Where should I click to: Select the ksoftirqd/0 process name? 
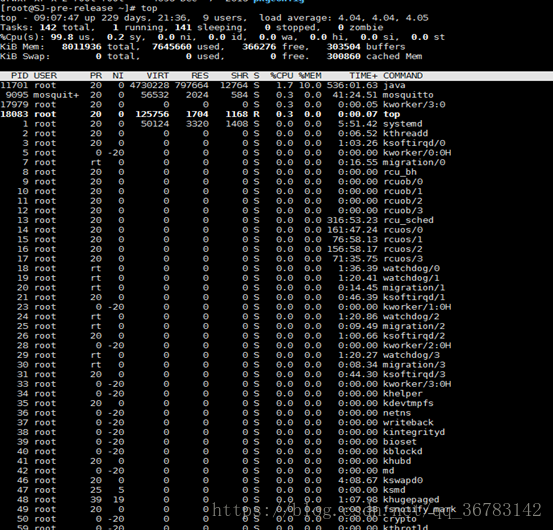[x=414, y=143]
